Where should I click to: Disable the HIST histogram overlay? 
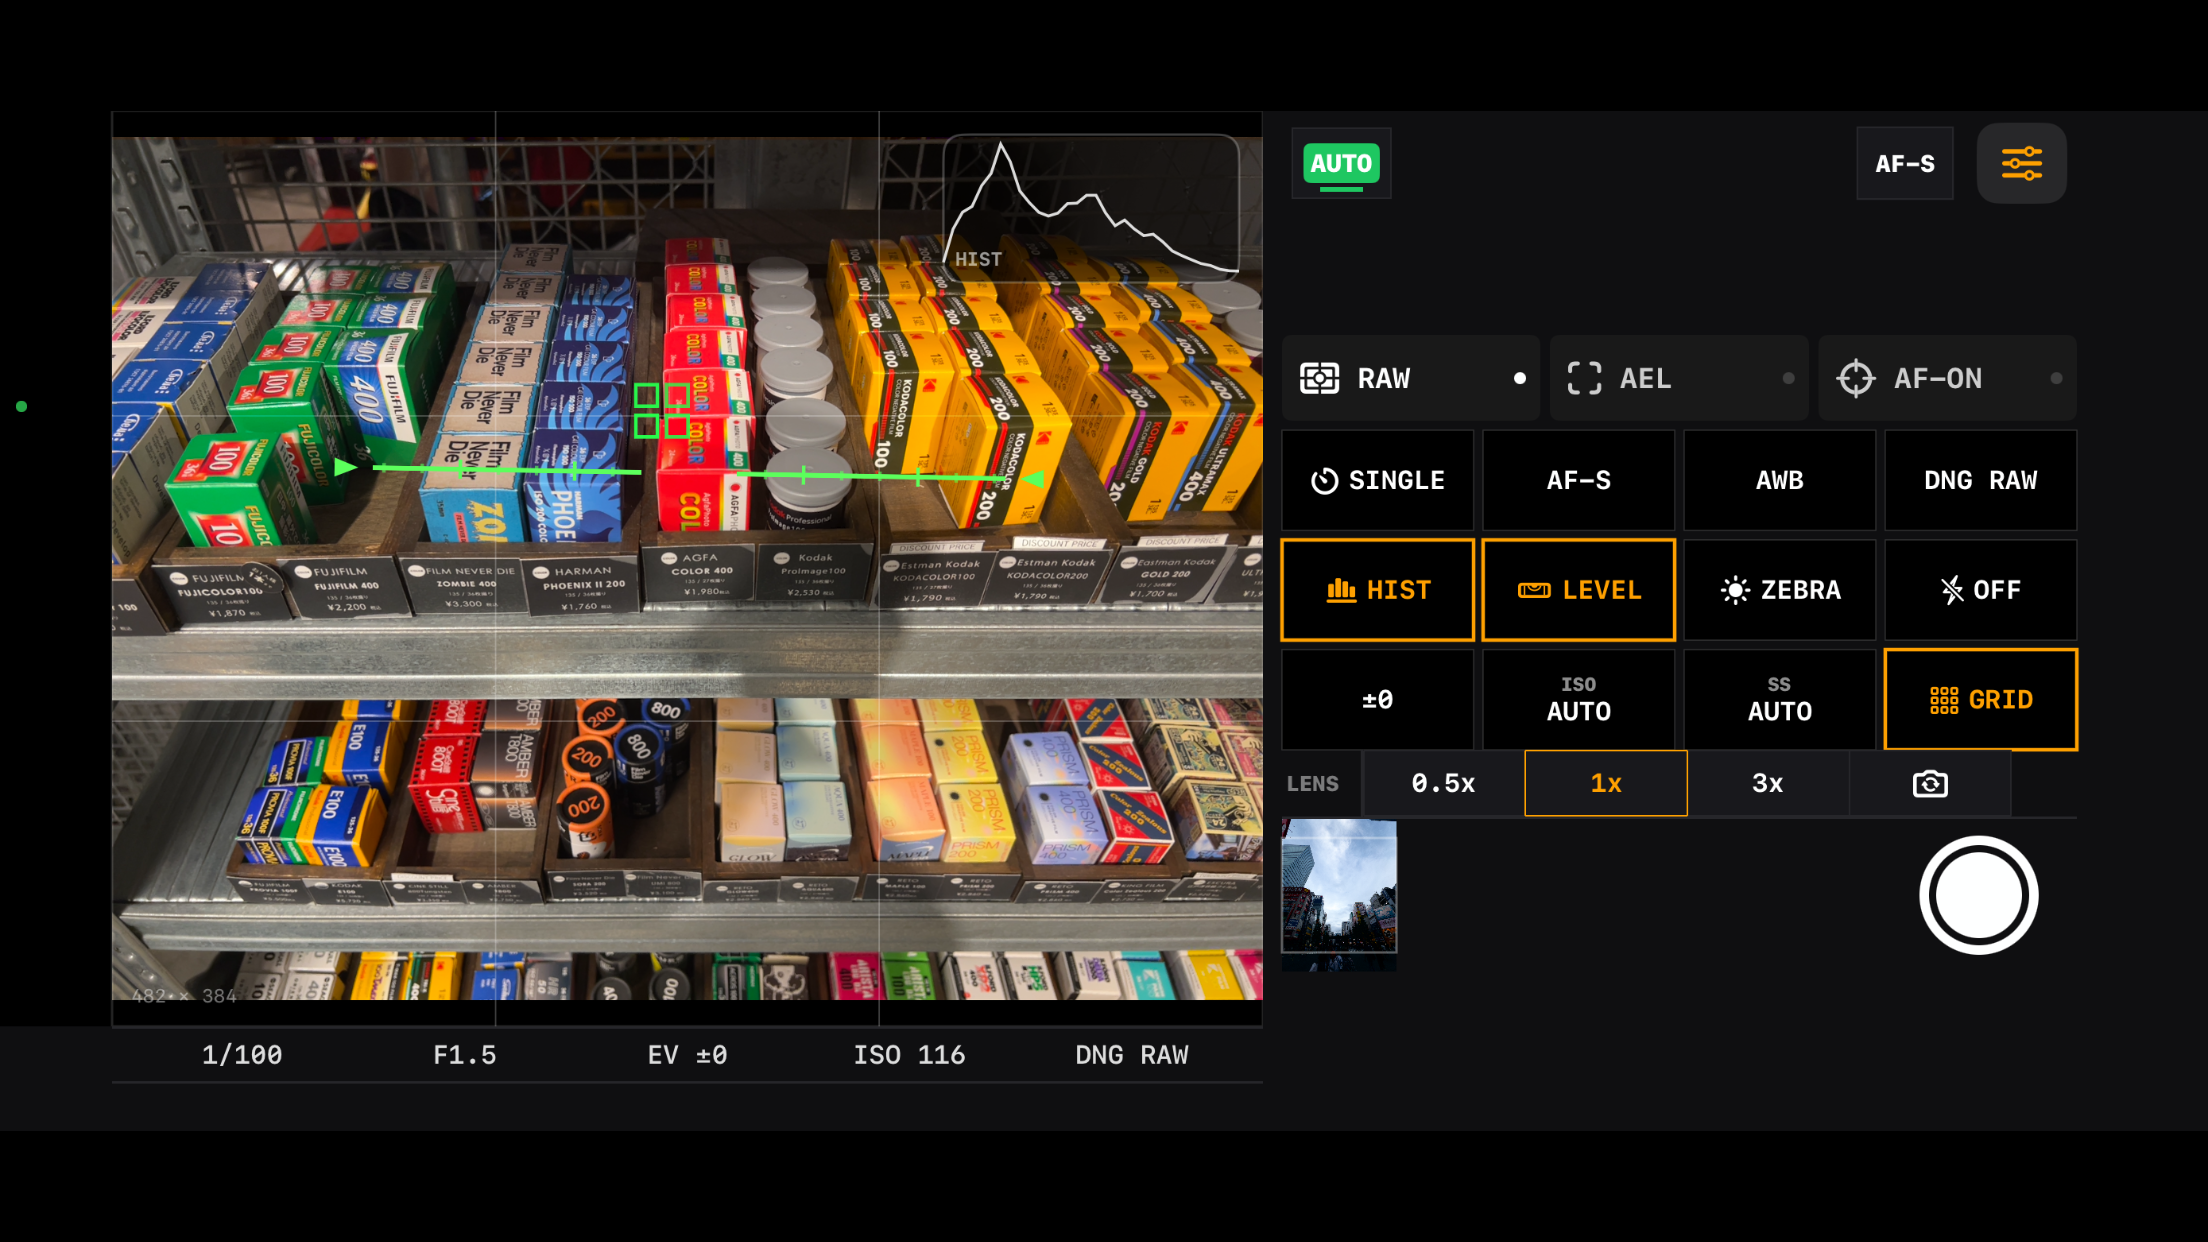[1377, 590]
